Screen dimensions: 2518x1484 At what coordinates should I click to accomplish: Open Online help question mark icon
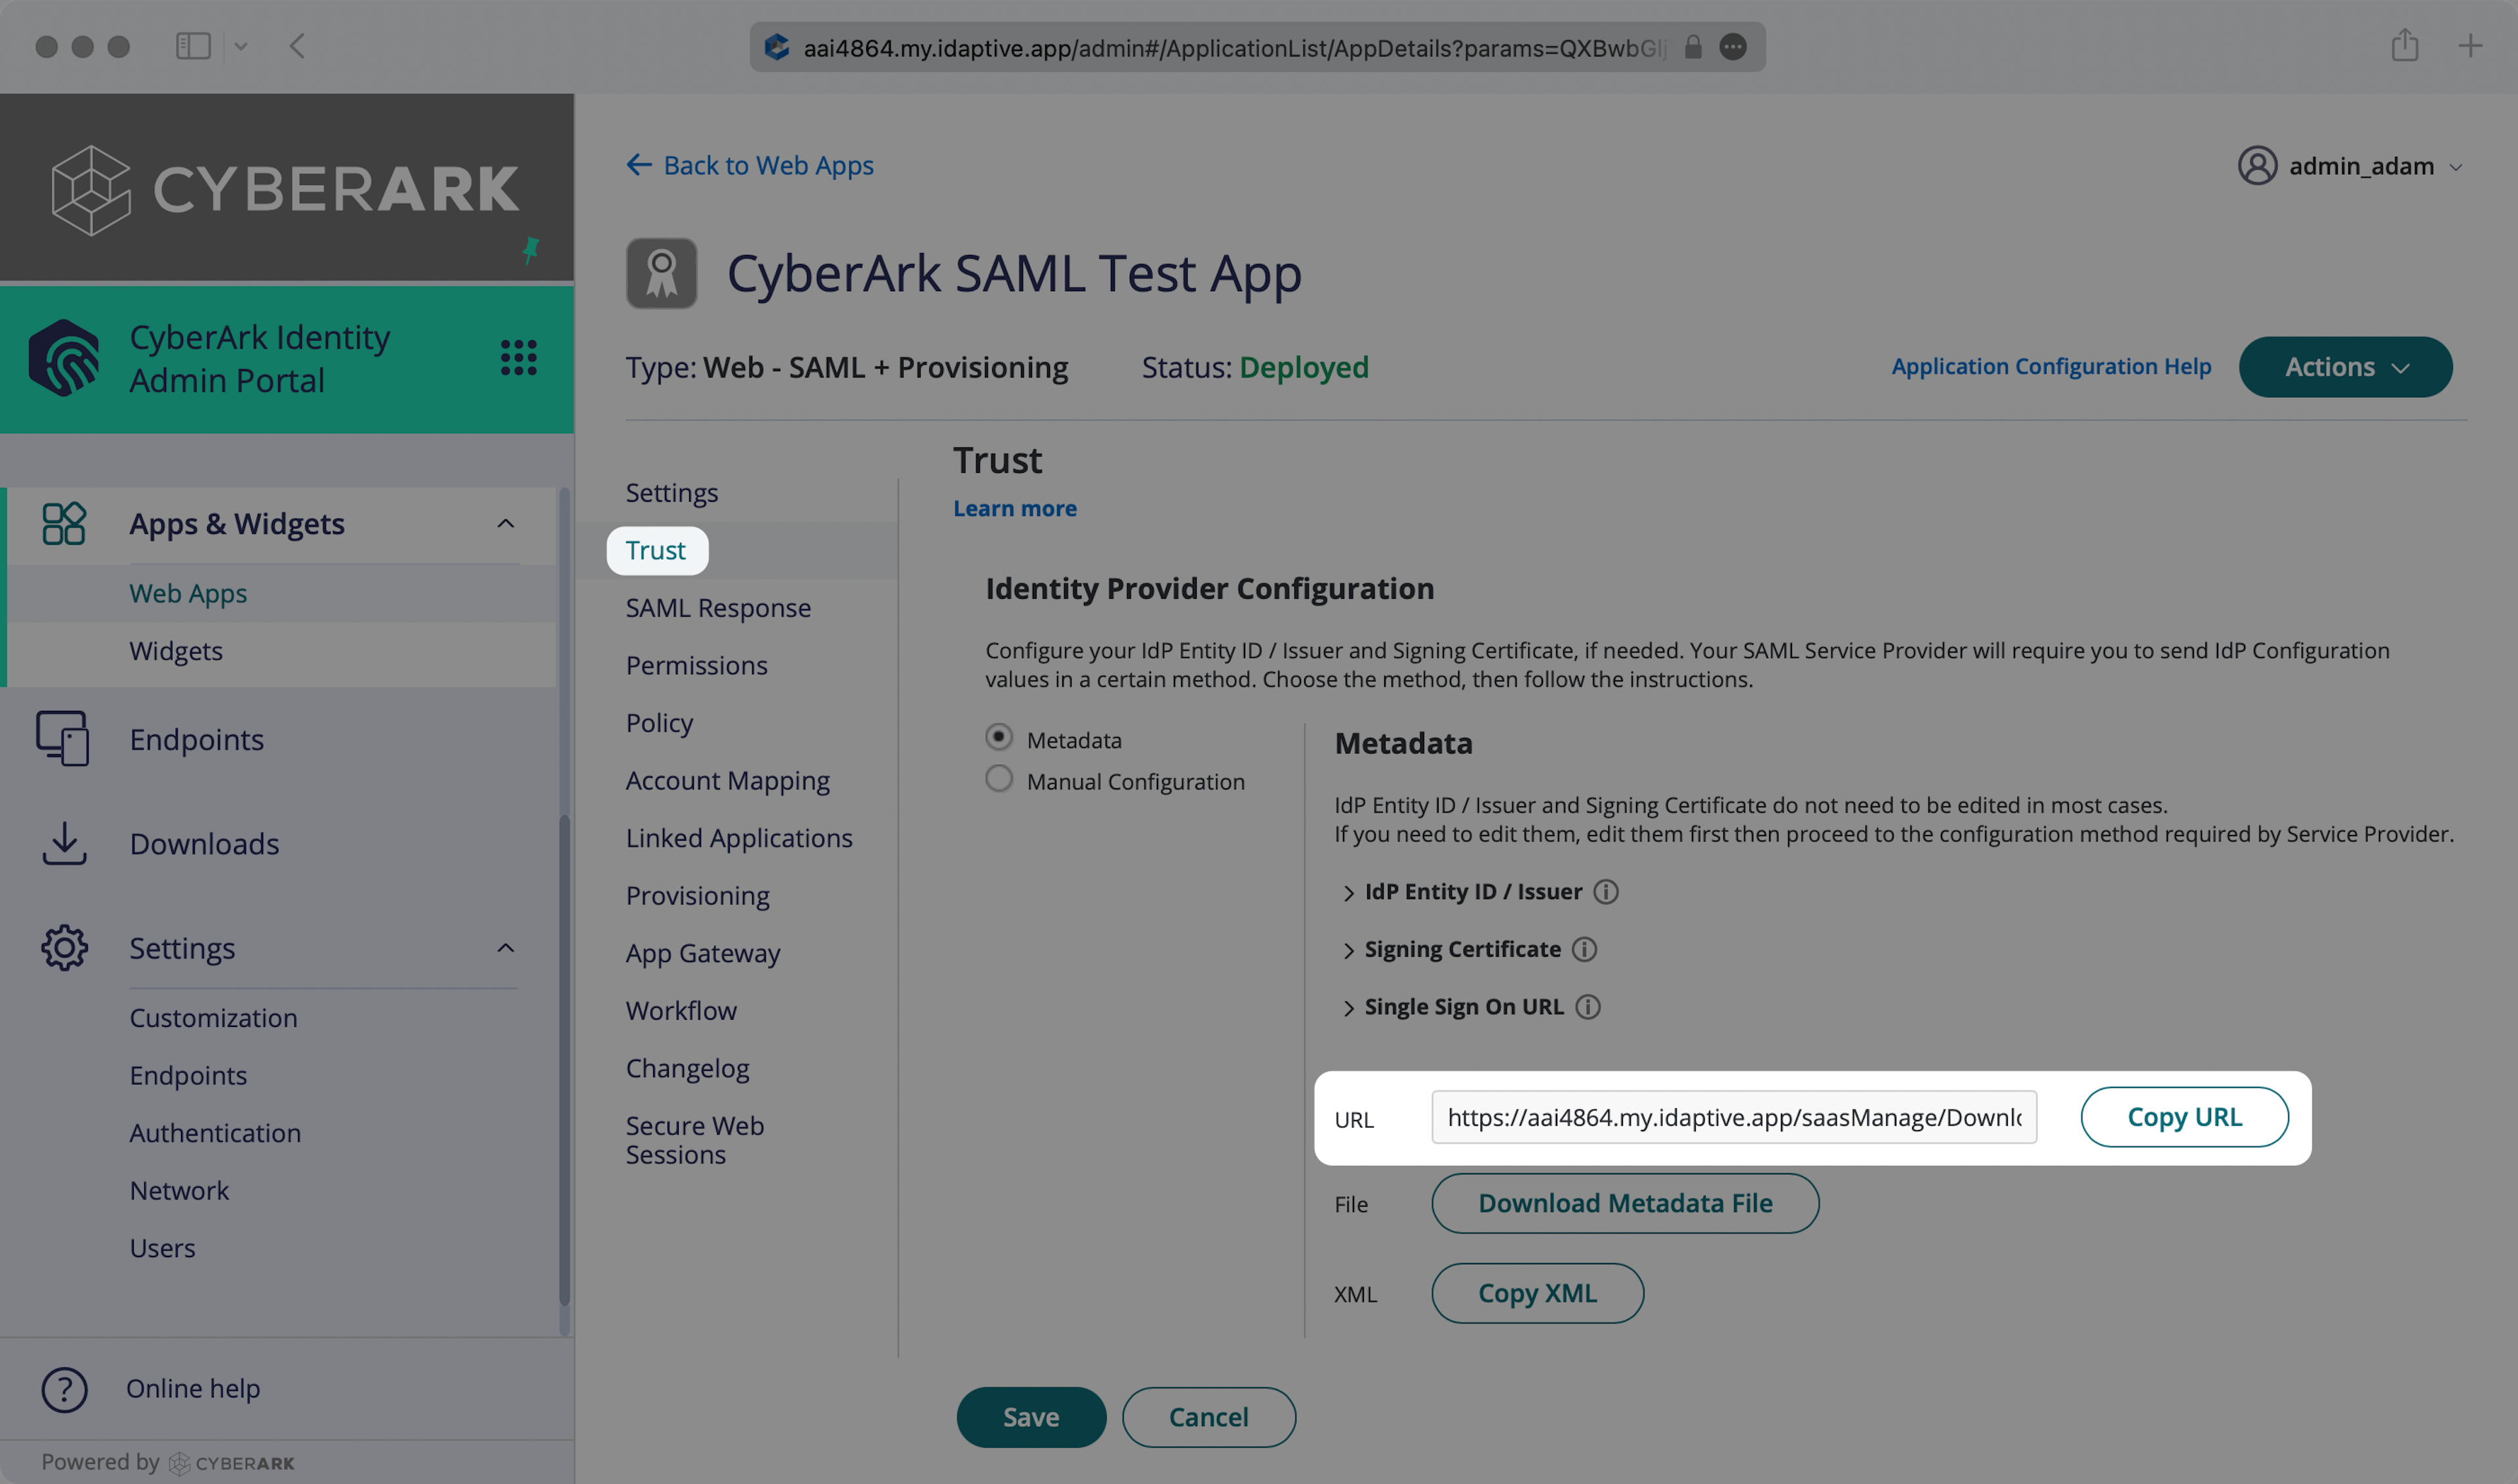click(65, 1389)
